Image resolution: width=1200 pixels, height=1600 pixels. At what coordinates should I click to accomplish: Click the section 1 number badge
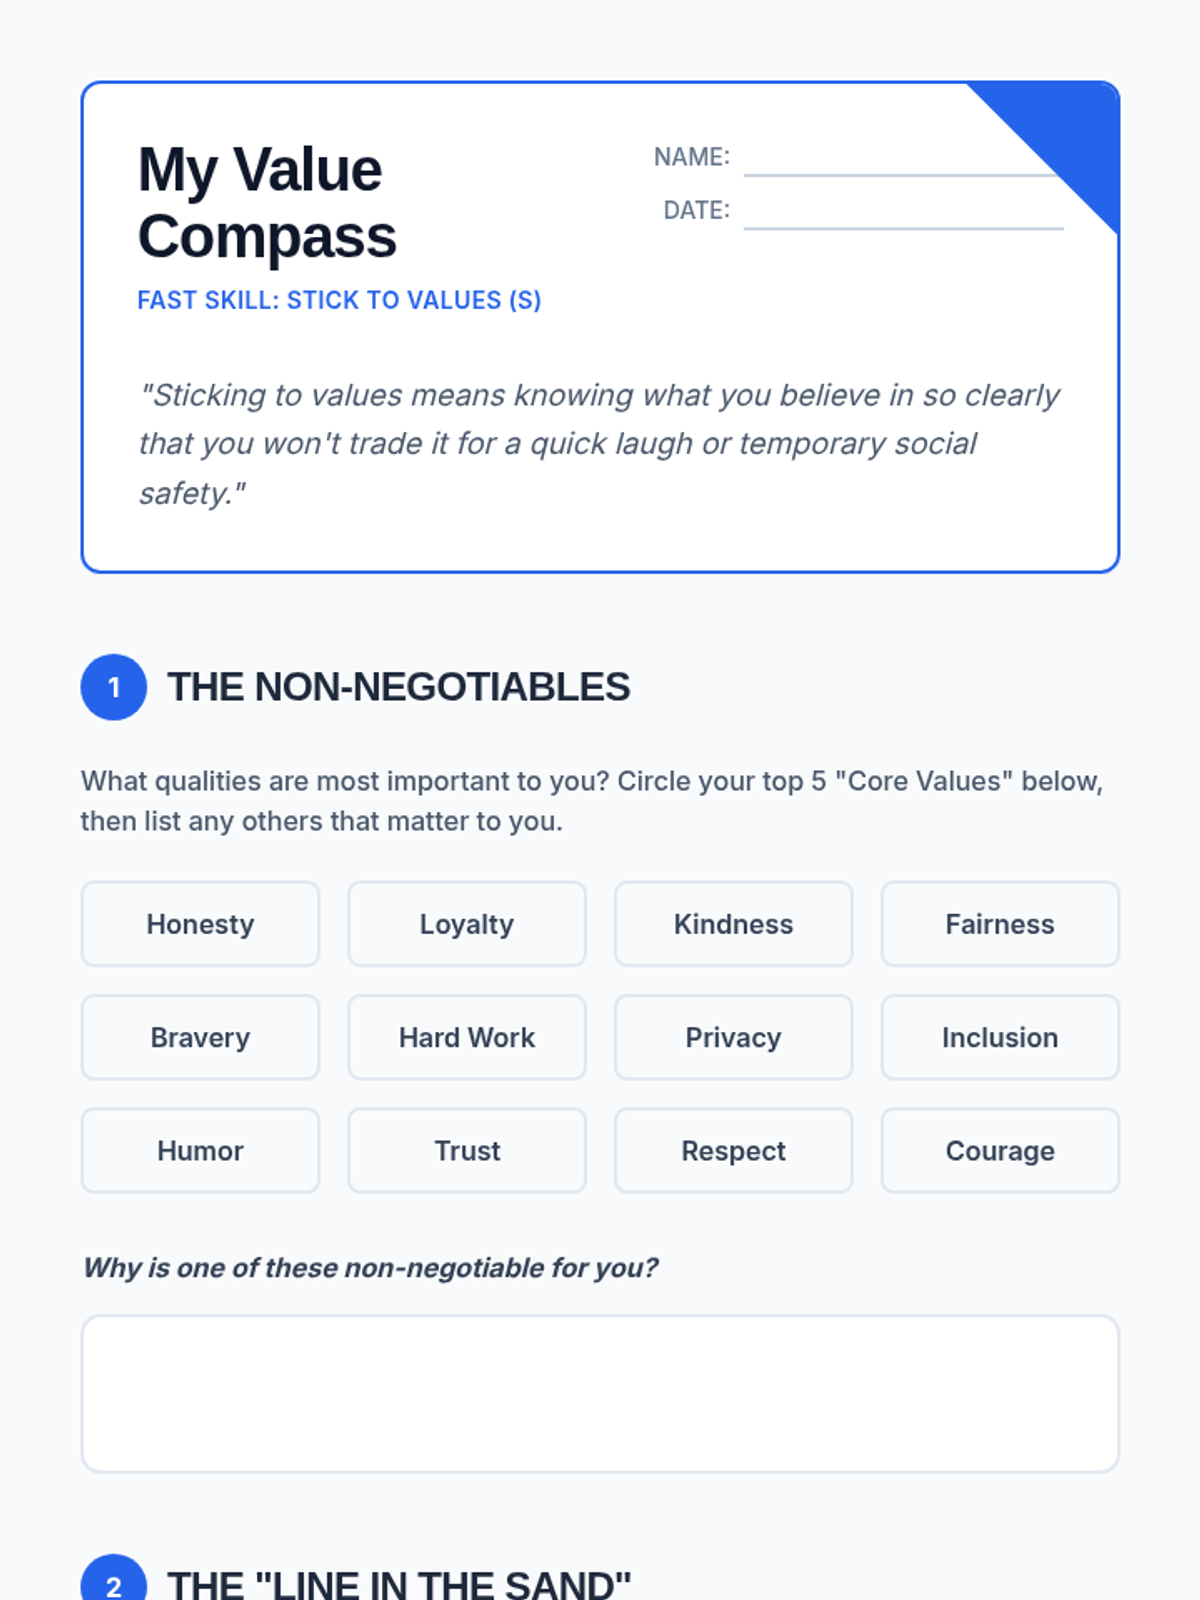[x=114, y=687]
